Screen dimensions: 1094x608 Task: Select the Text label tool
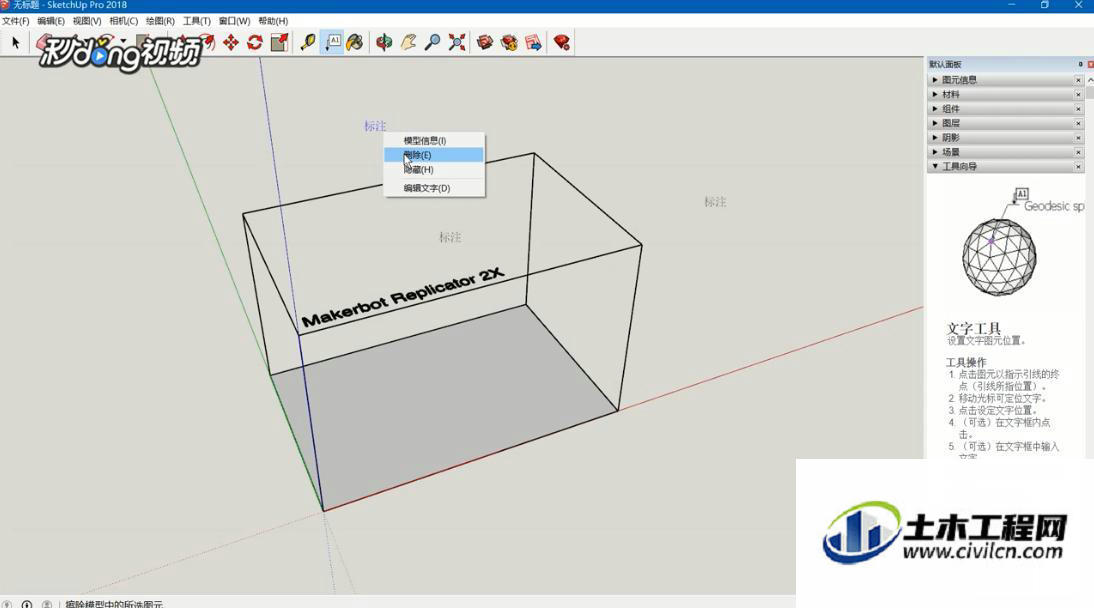[332, 43]
